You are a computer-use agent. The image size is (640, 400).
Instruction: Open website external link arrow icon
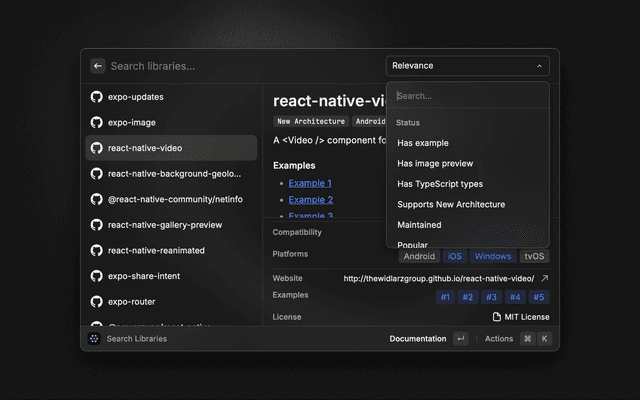[x=545, y=278]
